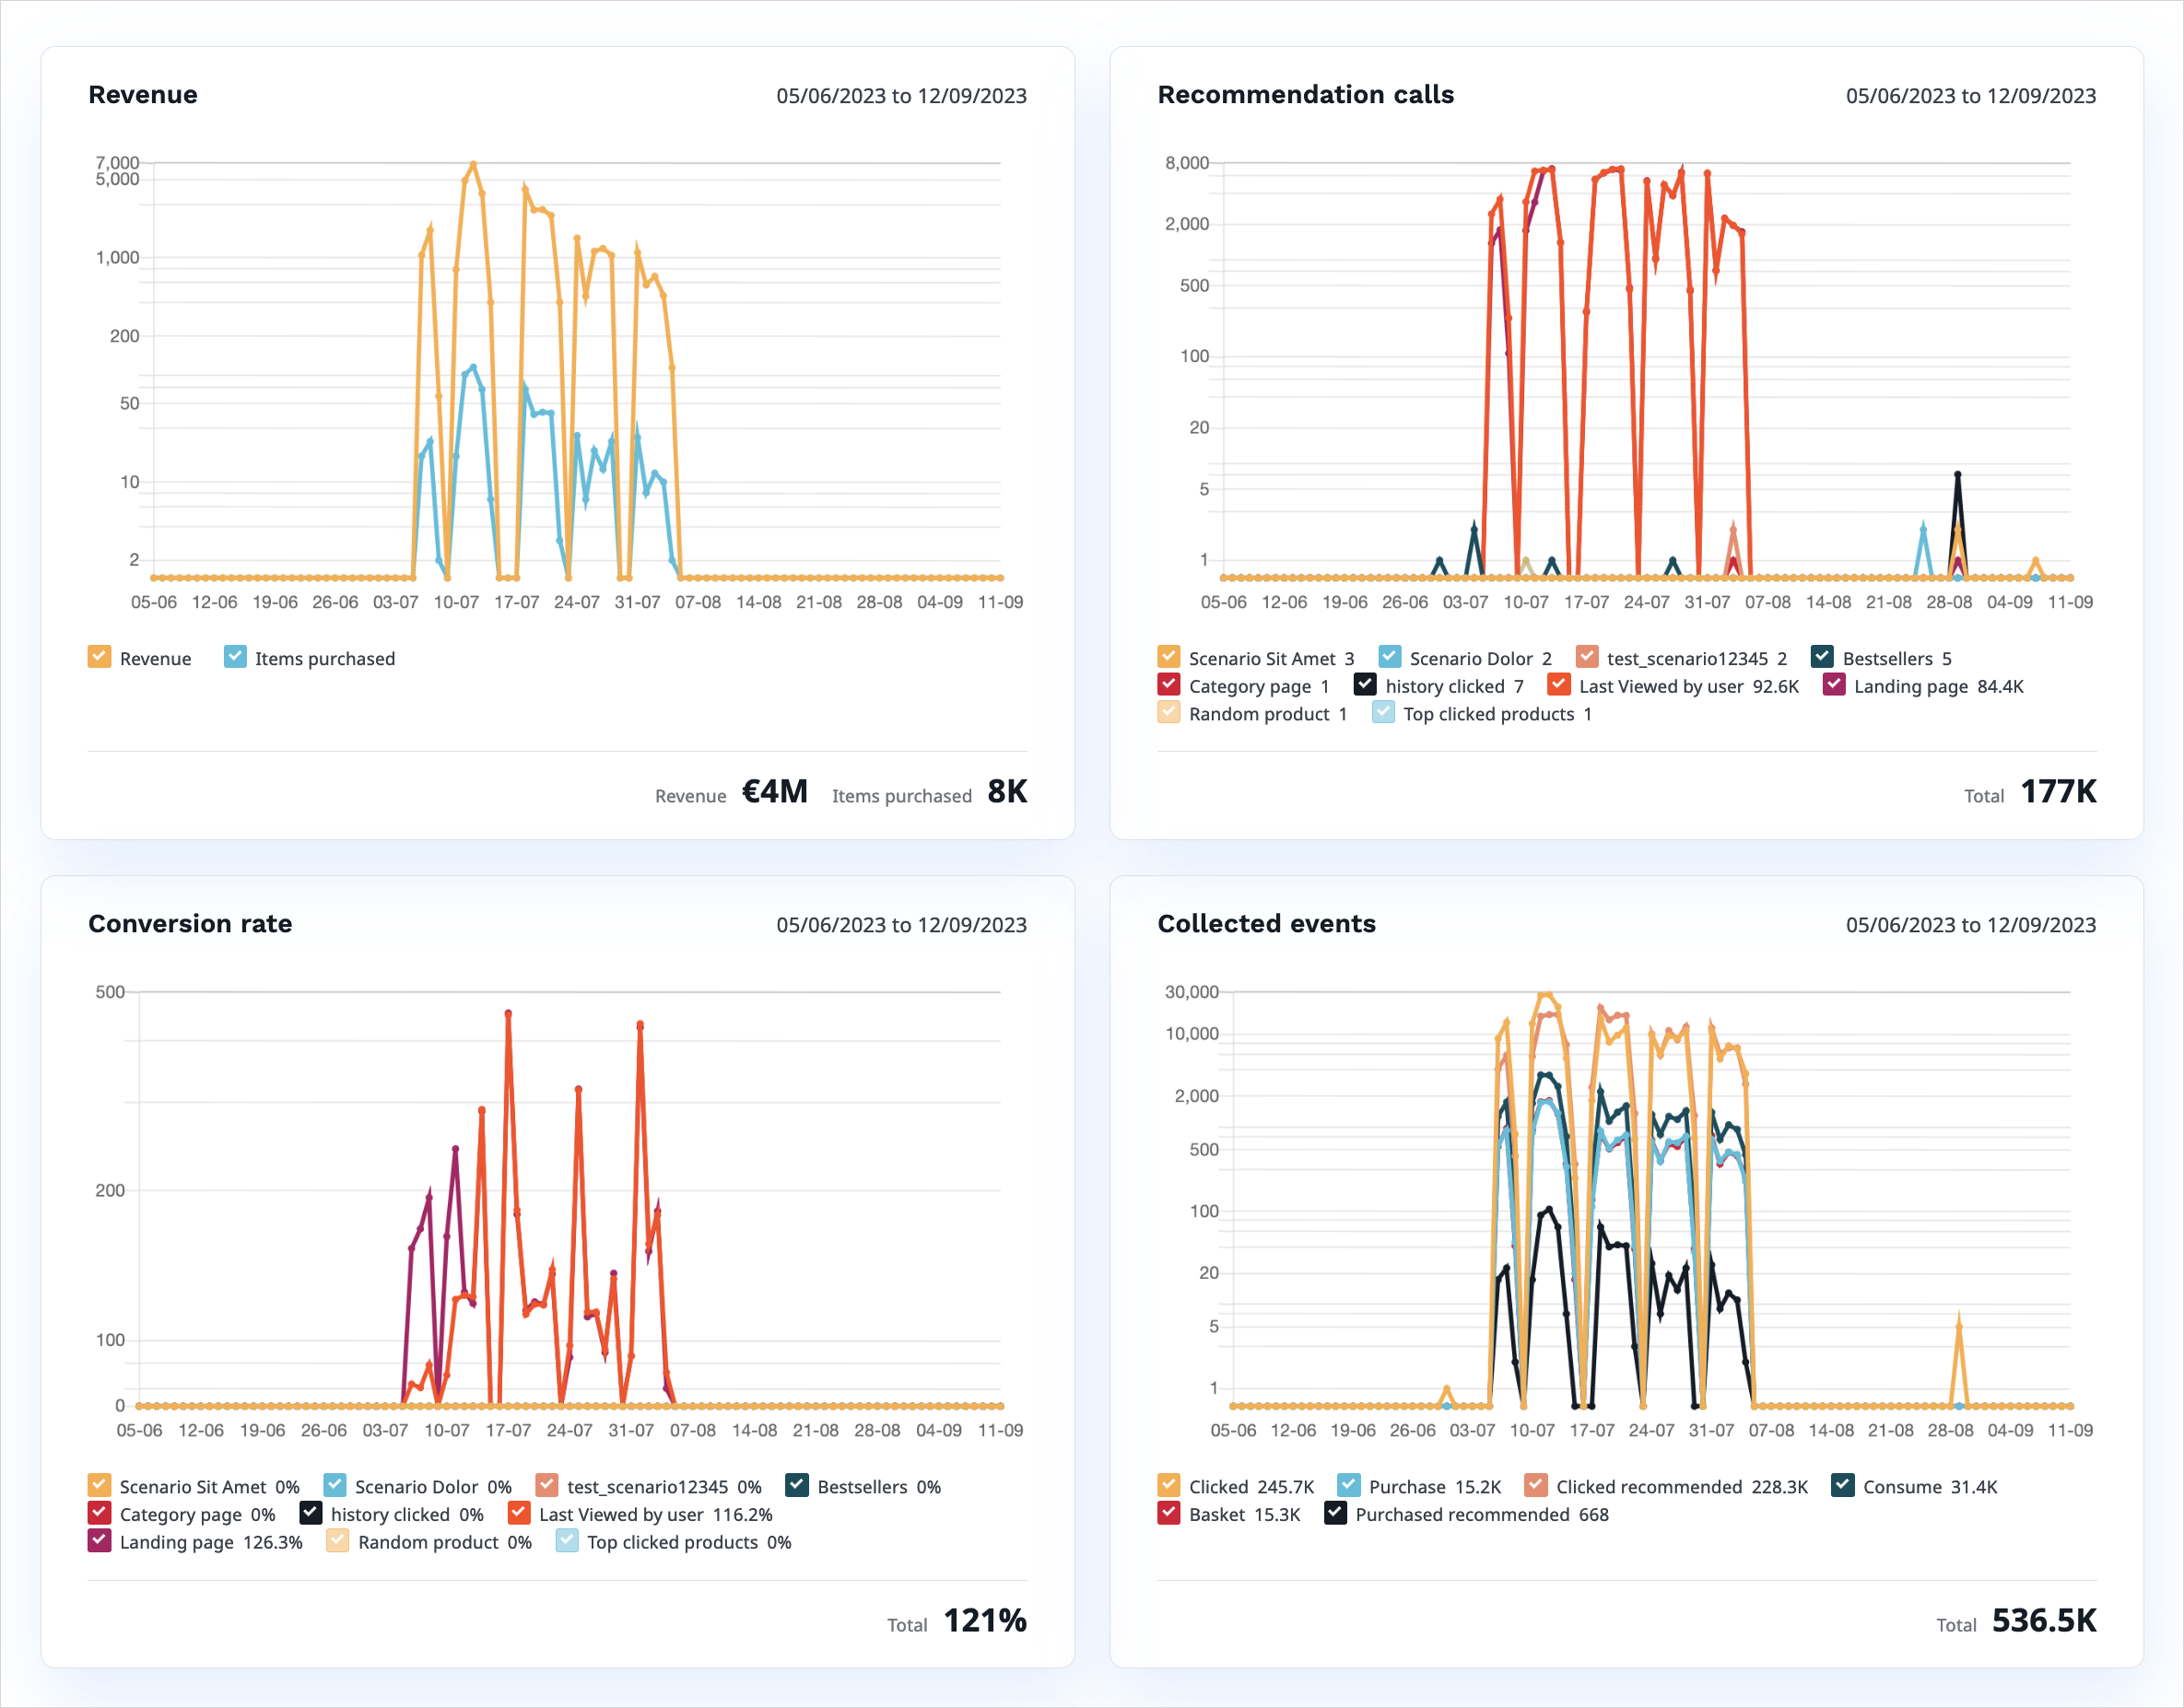
Task: Toggle Clicked recommended 228.3K checkbox
Action: pos(1535,1485)
